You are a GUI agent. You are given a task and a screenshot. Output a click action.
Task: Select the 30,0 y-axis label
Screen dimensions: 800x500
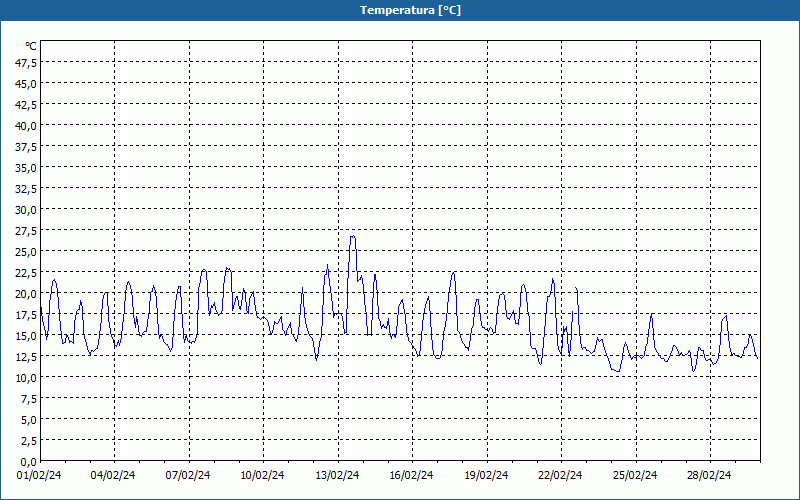27,210
